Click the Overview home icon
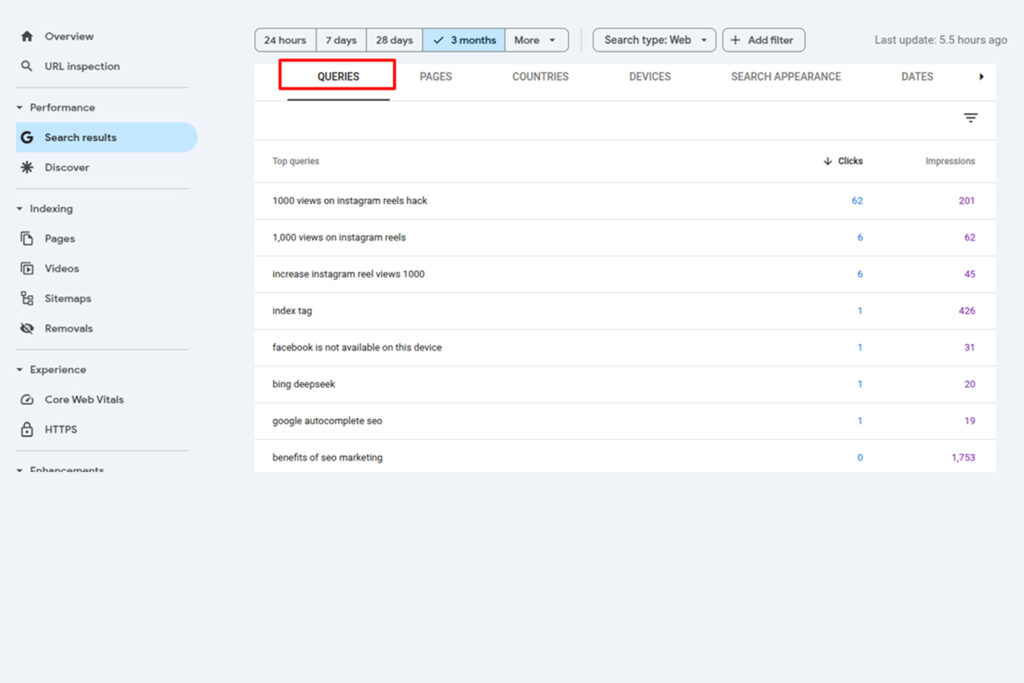The height and width of the screenshot is (683, 1024). 27,36
